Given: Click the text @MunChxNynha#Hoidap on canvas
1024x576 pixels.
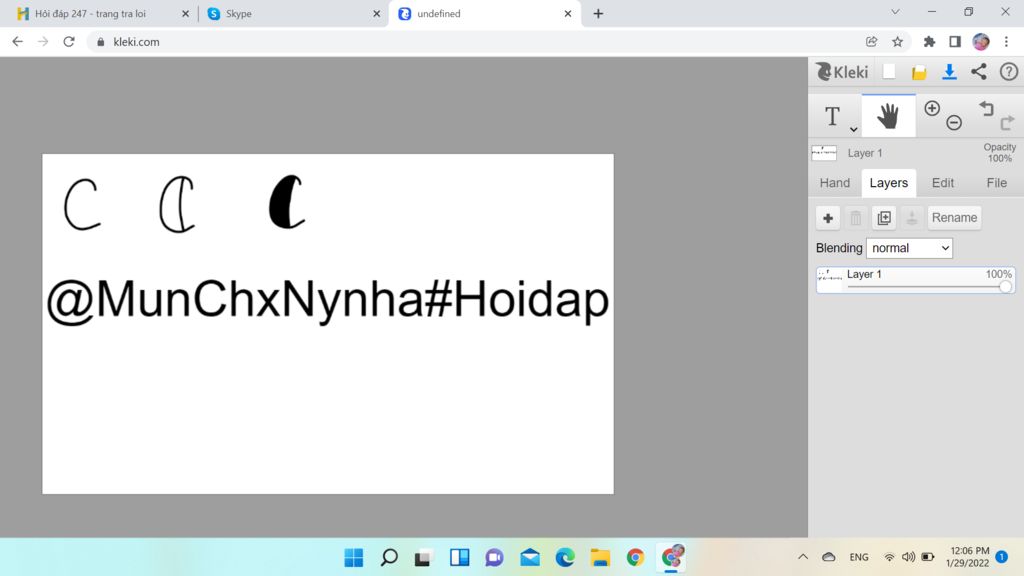Looking at the screenshot, I should click(x=328, y=300).
